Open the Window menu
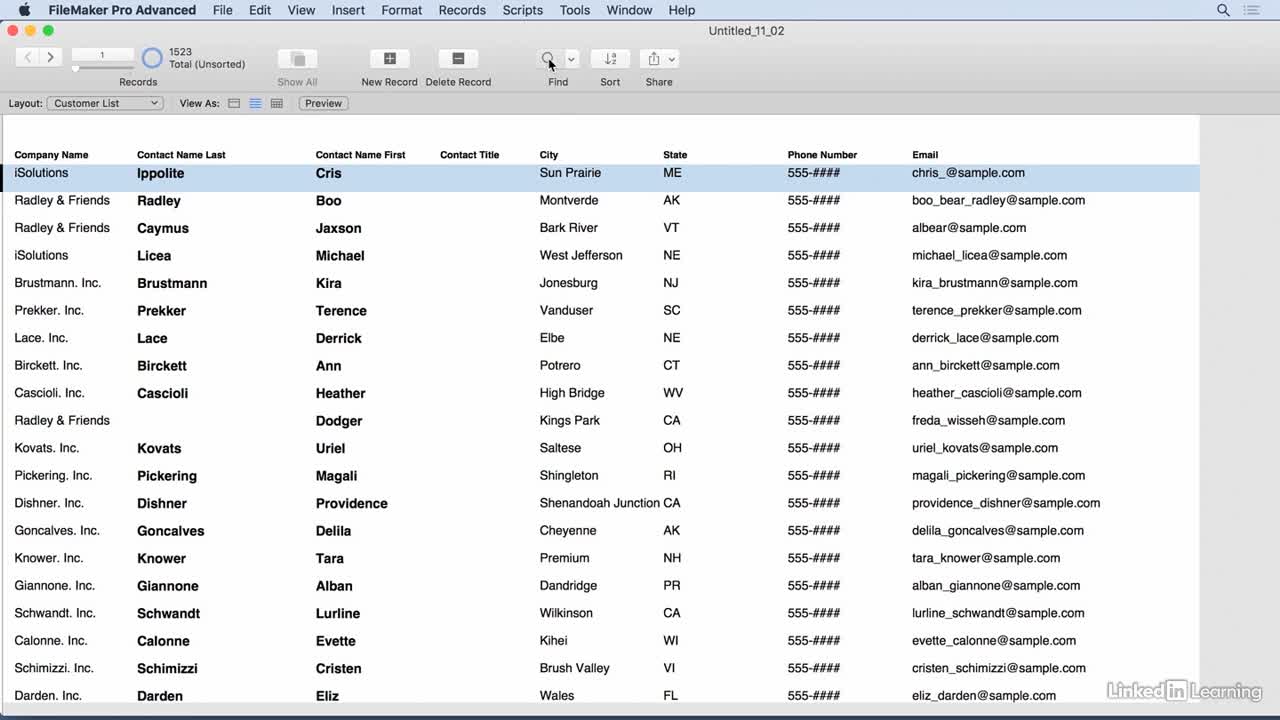This screenshot has height=720, width=1280. (629, 10)
